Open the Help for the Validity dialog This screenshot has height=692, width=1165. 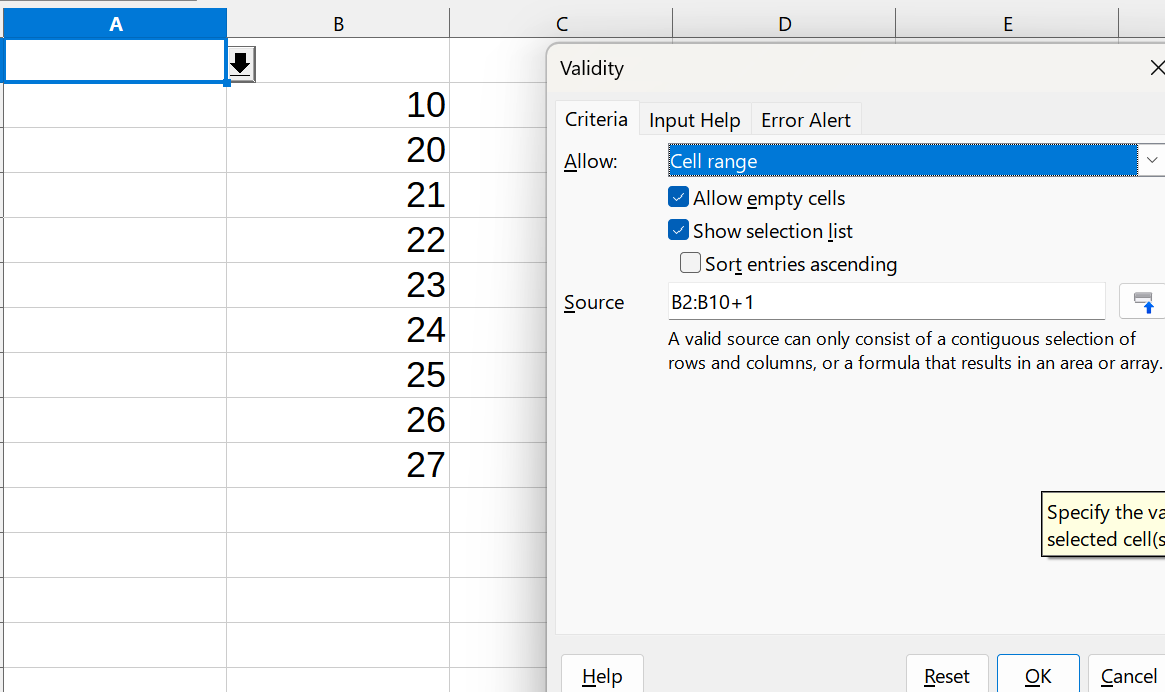[x=602, y=674]
